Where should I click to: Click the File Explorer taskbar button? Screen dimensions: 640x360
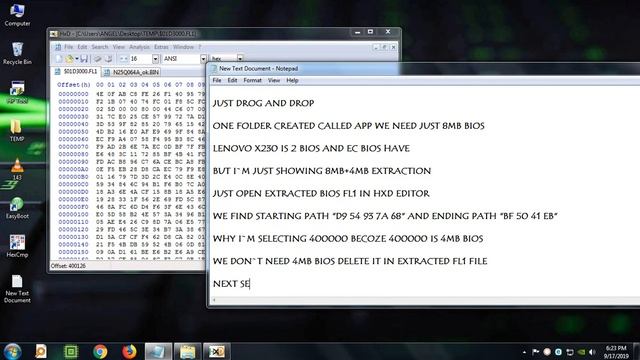pos(187,351)
